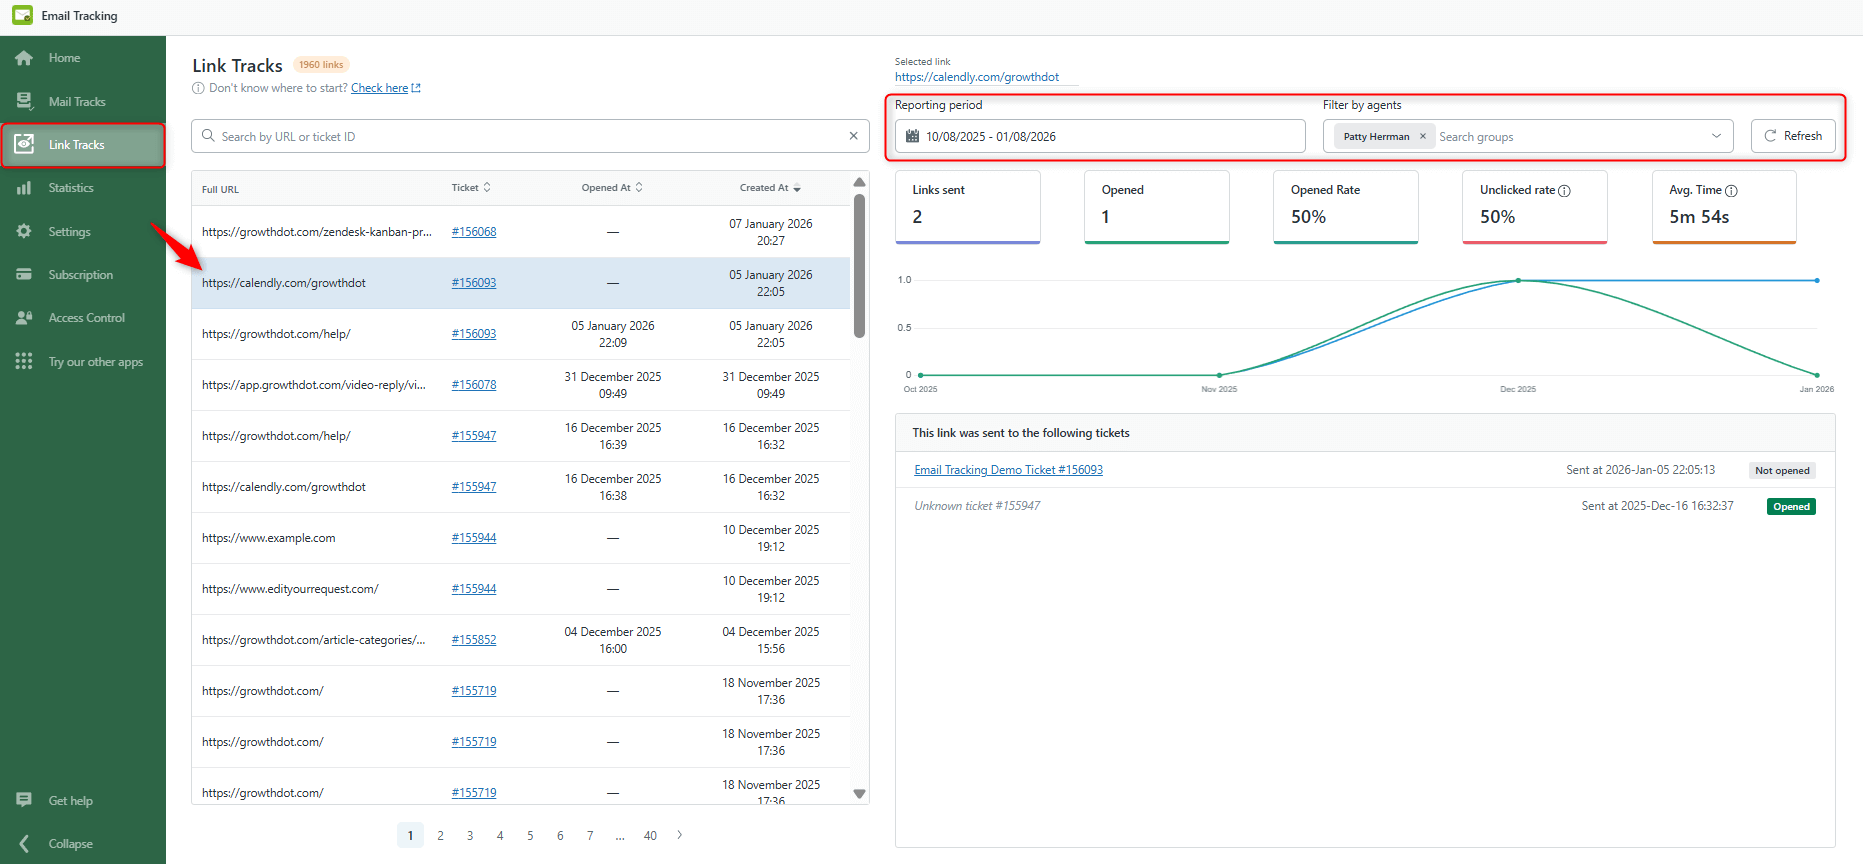Open the Statistics bar chart icon
The width and height of the screenshot is (1863, 864).
(x=24, y=188)
